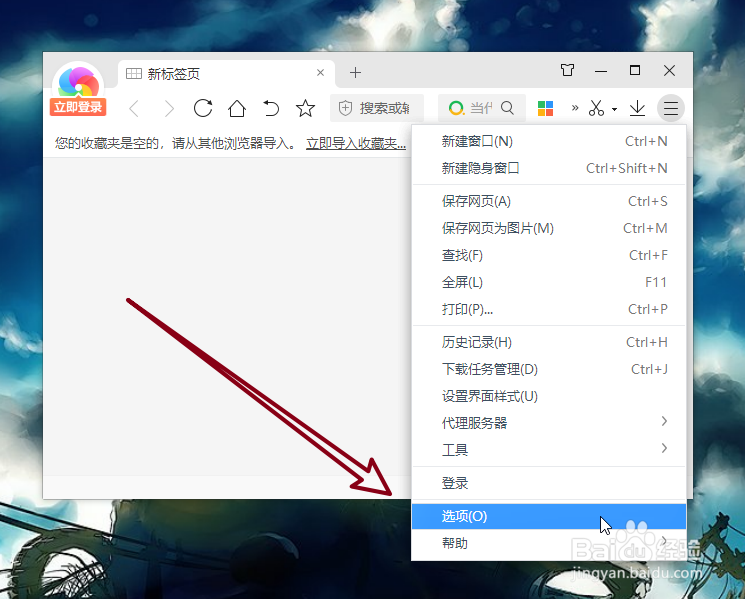Image resolution: width=745 pixels, height=599 pixels.
Task: Click the search box field
Action: pos(482,108)
